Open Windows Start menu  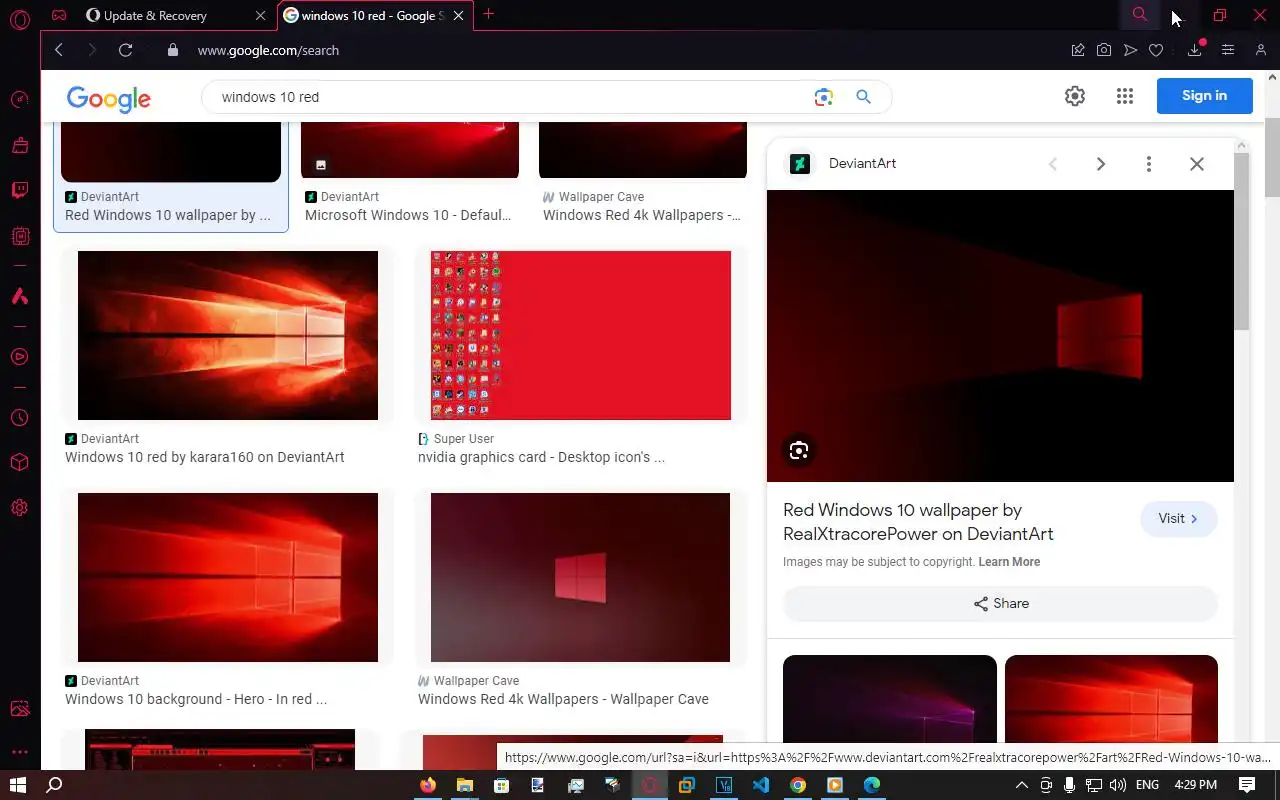[x=17, y=785]
